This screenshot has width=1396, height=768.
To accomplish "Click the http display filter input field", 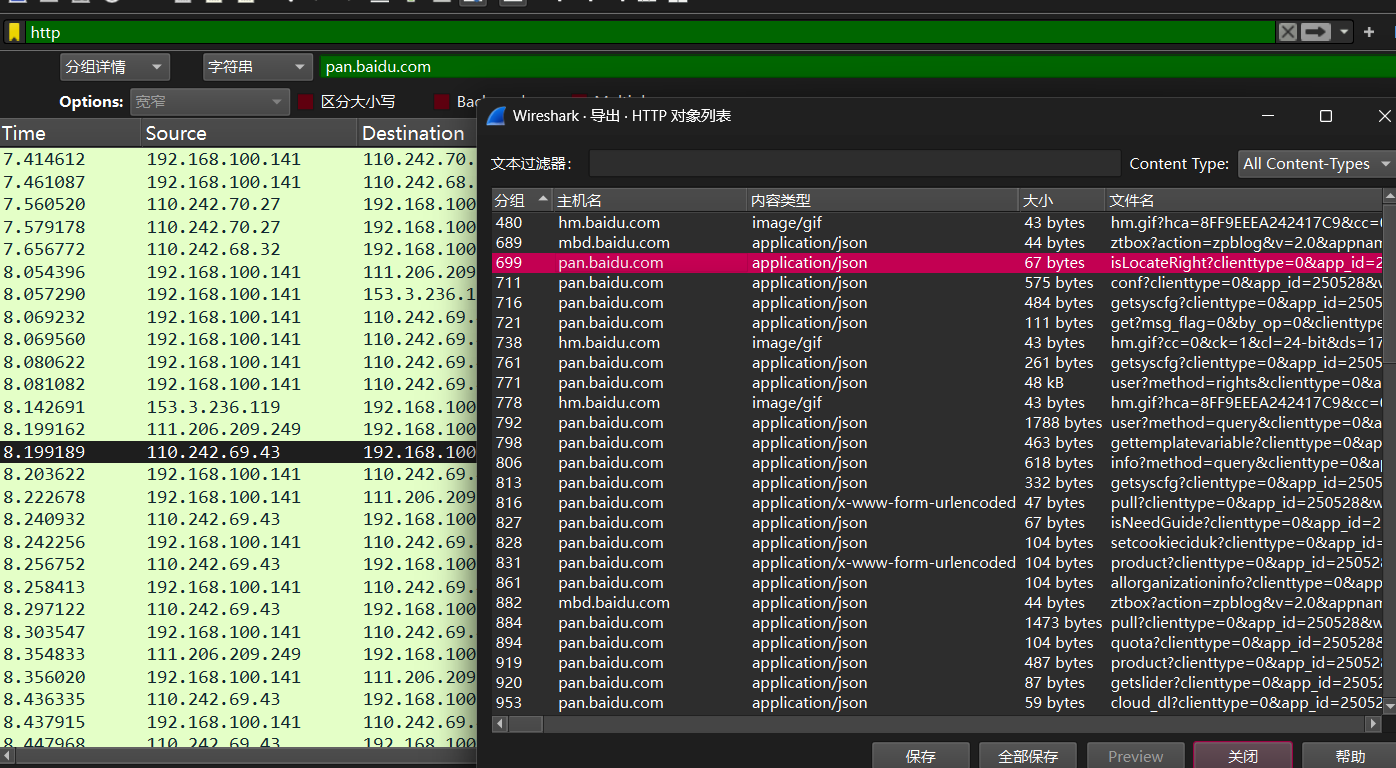I will click(650, 32).
